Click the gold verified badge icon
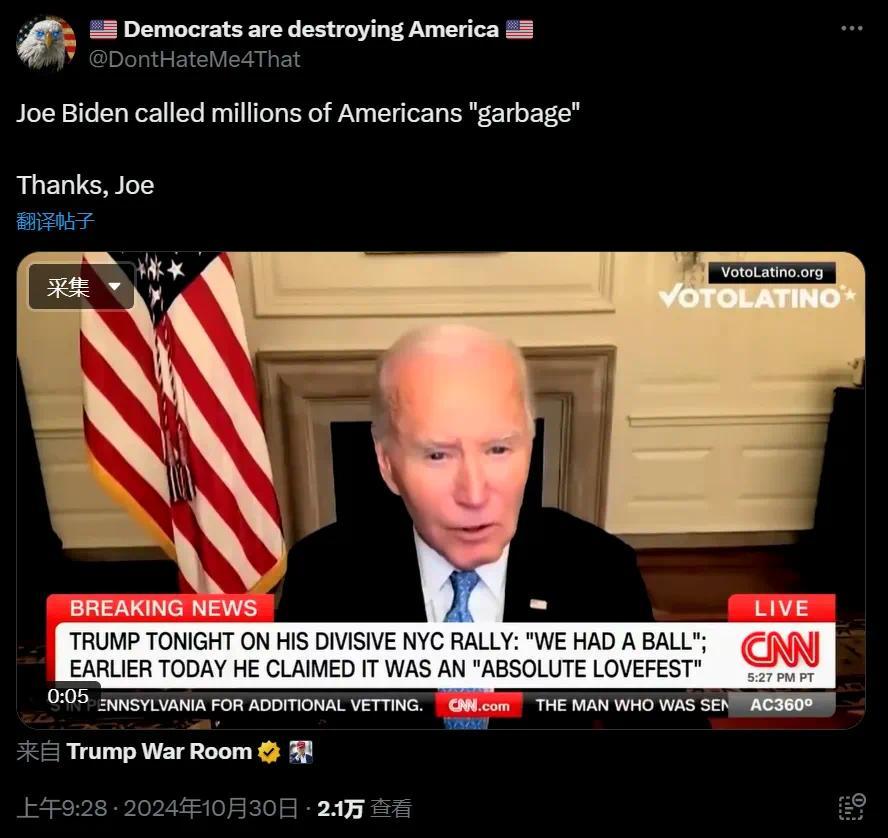Screen dimensions: 888x838 point(269,752)
